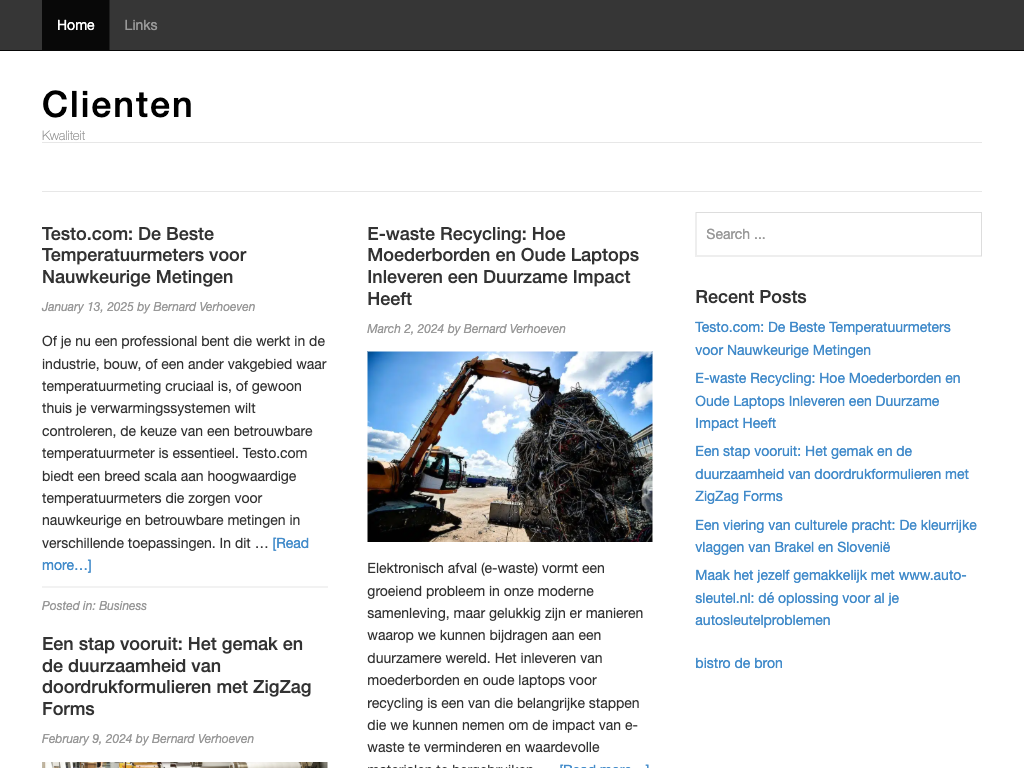The height and width of the screenshot is (768, 1024).
Task: Open recent post about vlaggen van Brakel
Action: (x=835, y=536)
